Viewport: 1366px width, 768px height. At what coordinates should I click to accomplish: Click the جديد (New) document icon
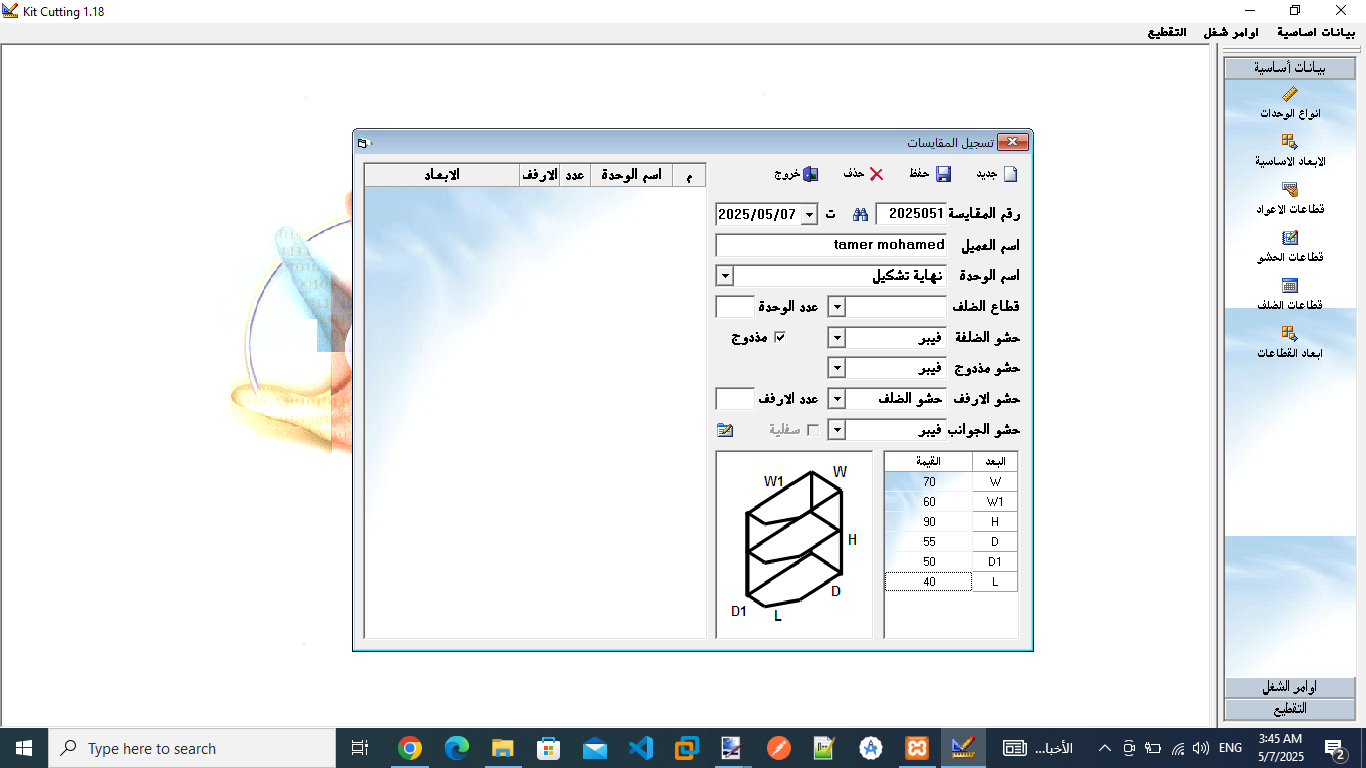click(x=1010, y=174)
